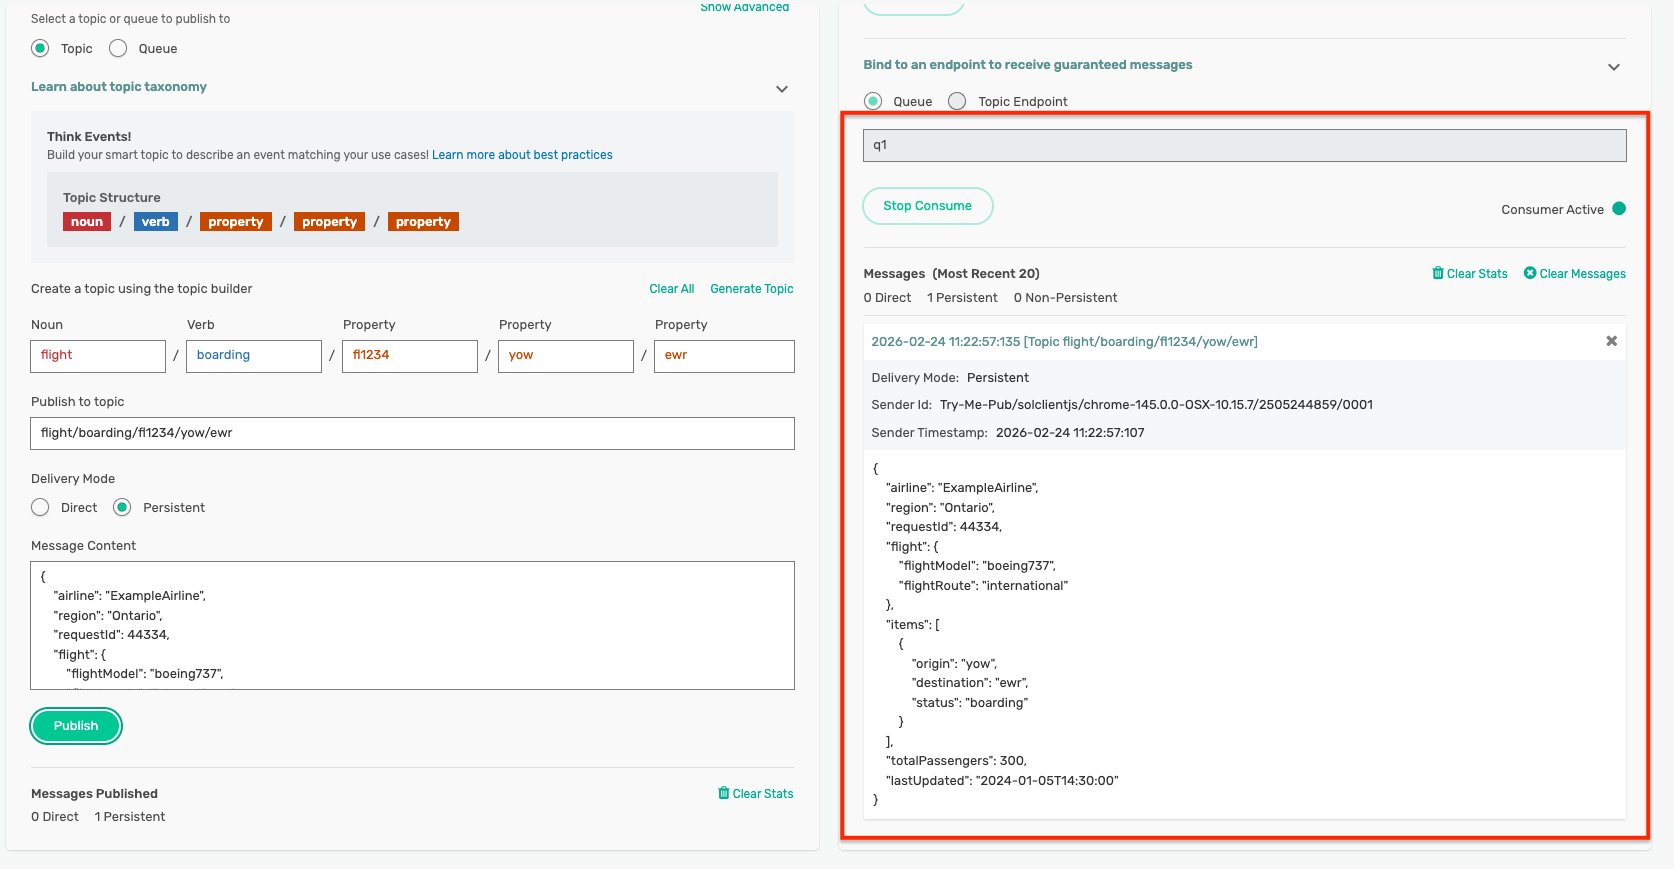Click trash icon in subscriber Clear Stats
This screenshot has height=869, width=1674.
tap(1437, 273)
